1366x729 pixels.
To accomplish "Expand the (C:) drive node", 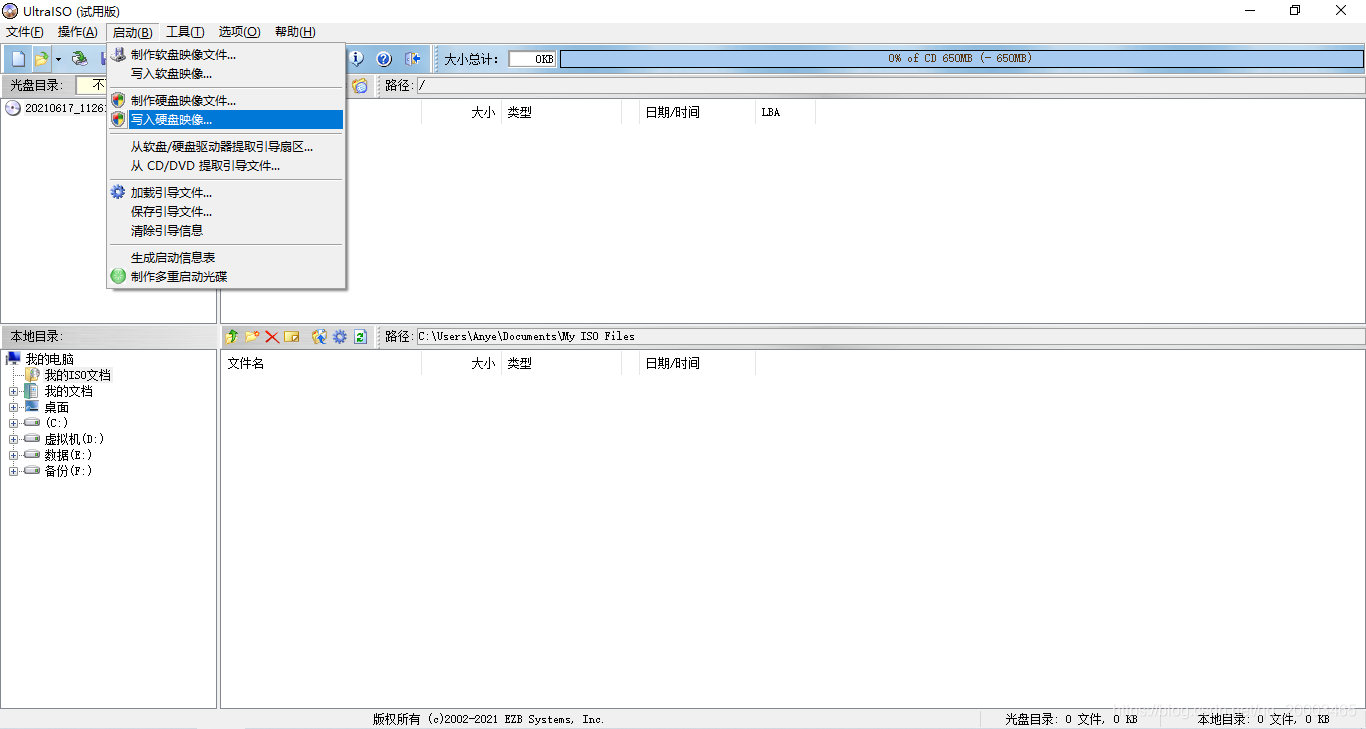I will click(14, 423).
